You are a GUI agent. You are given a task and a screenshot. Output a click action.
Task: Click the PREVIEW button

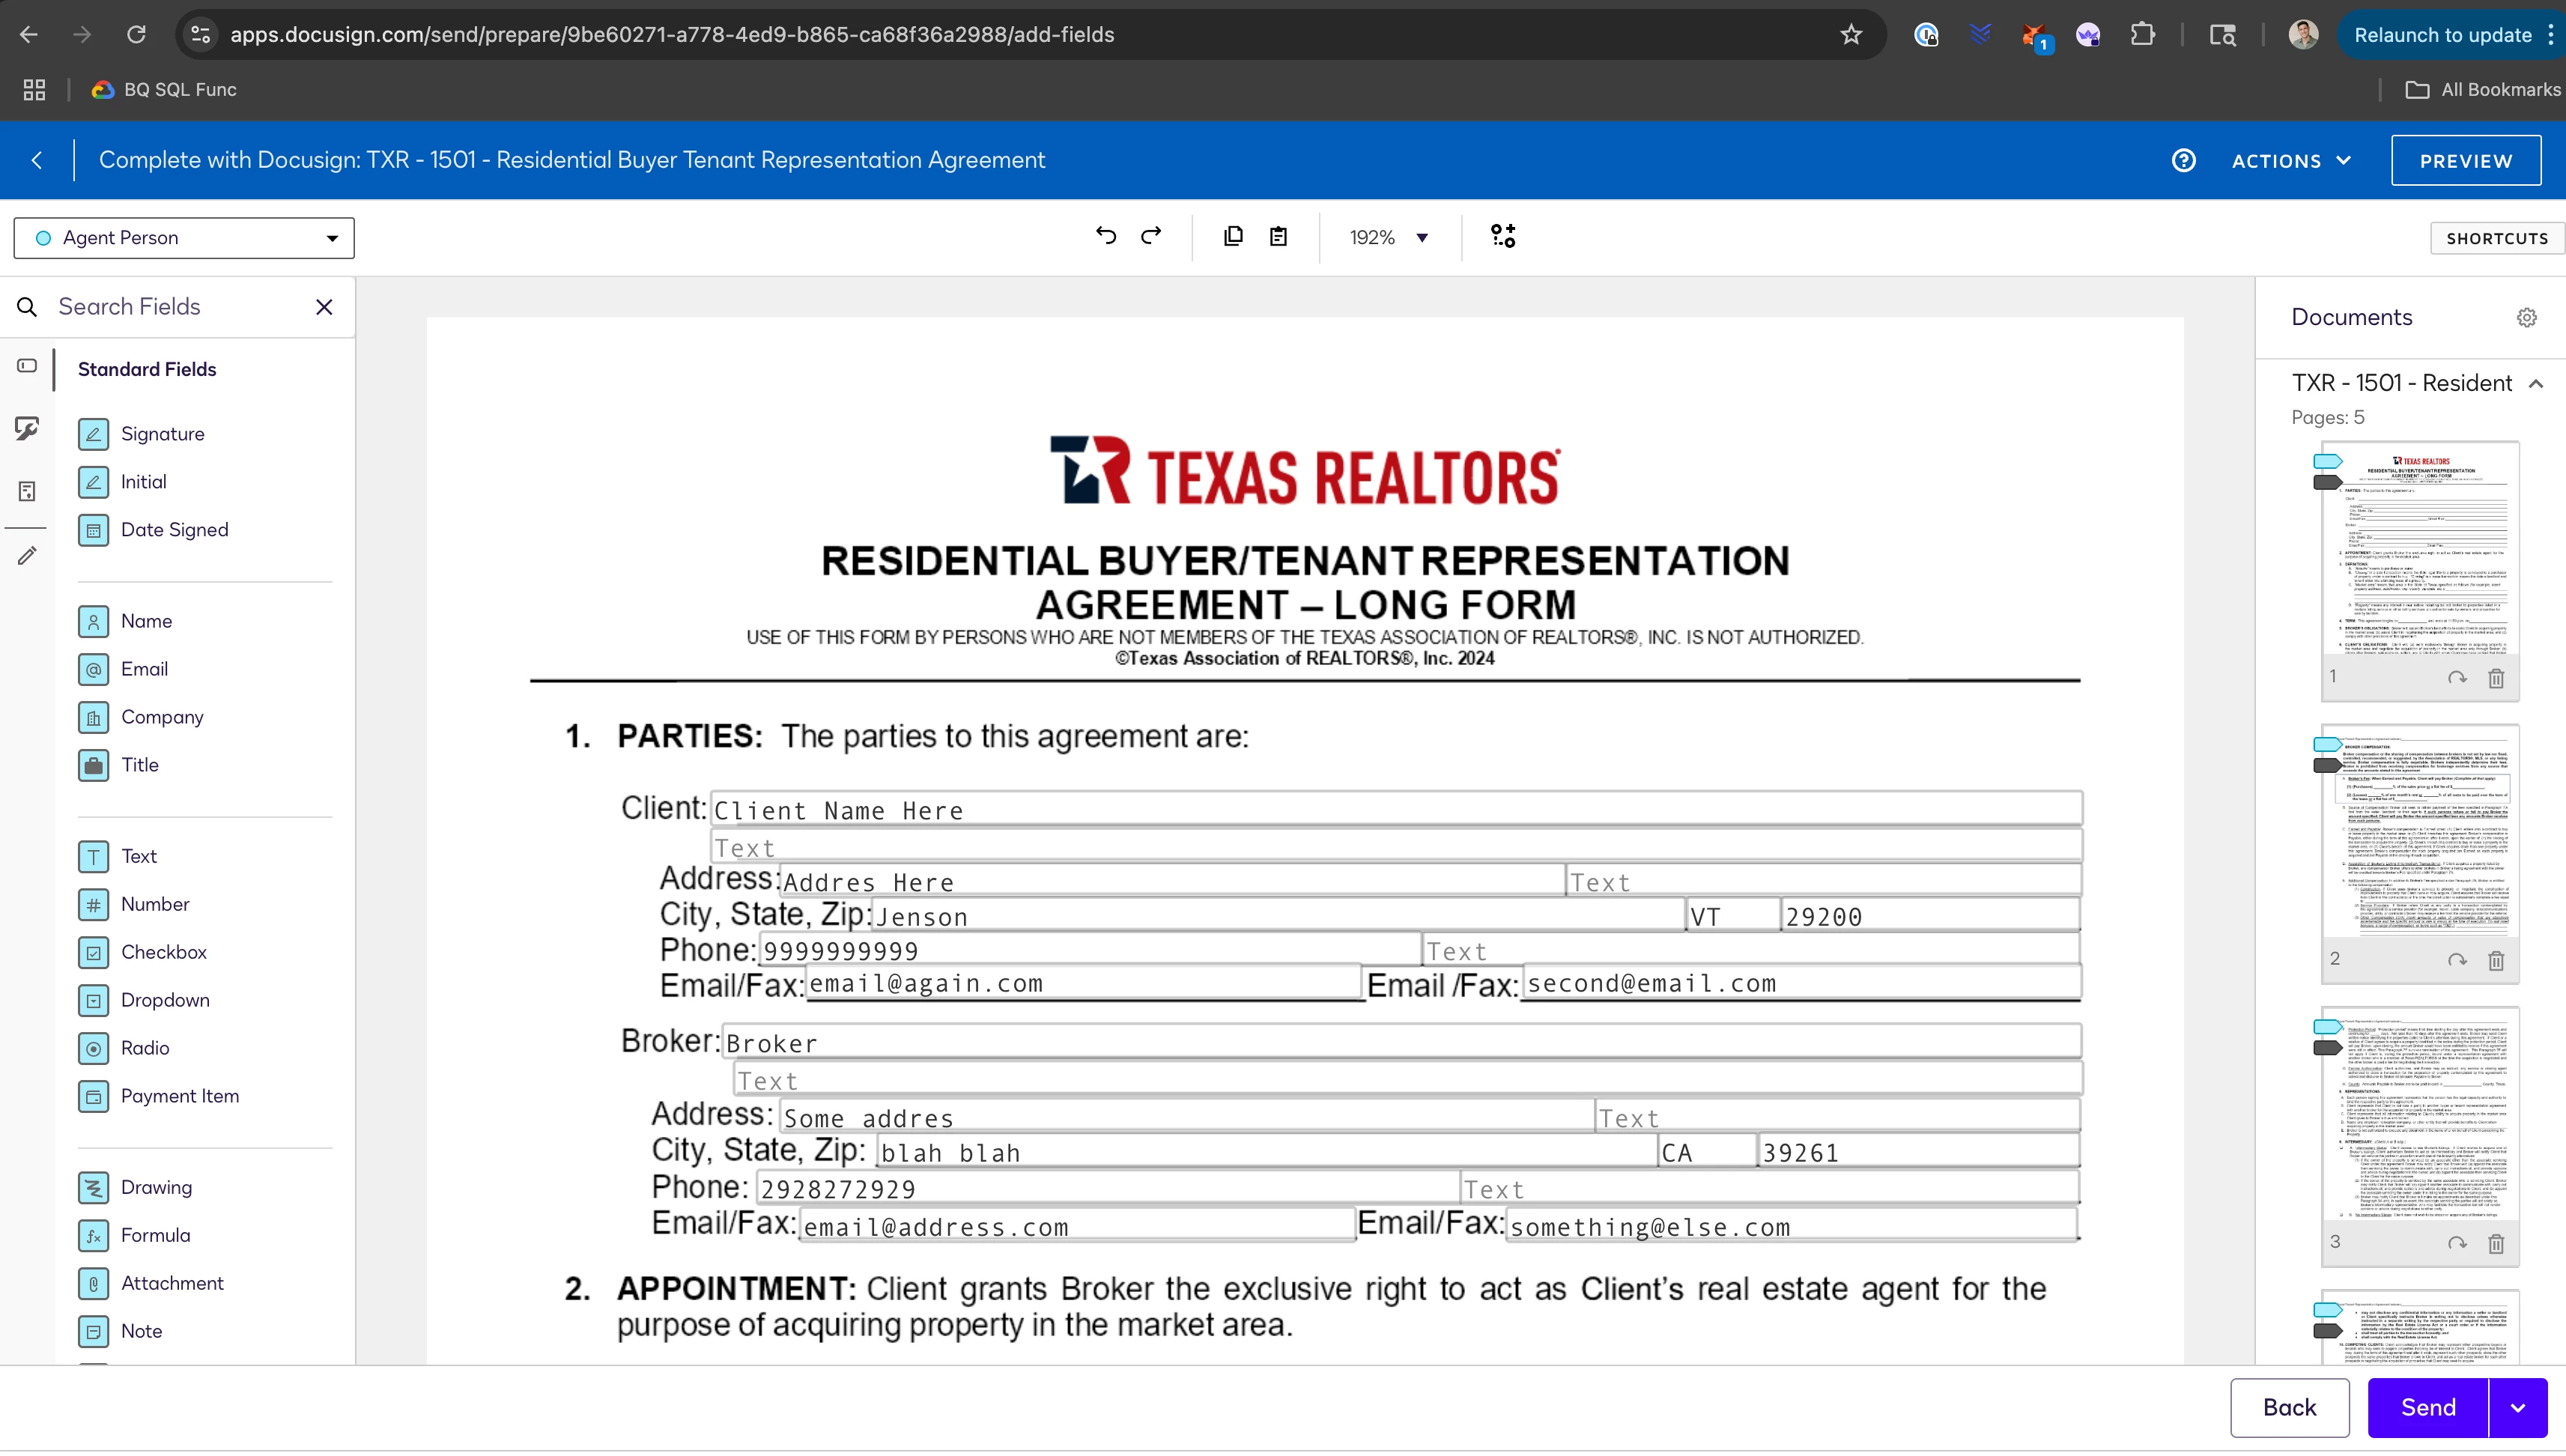click(x=2465, y=161)
